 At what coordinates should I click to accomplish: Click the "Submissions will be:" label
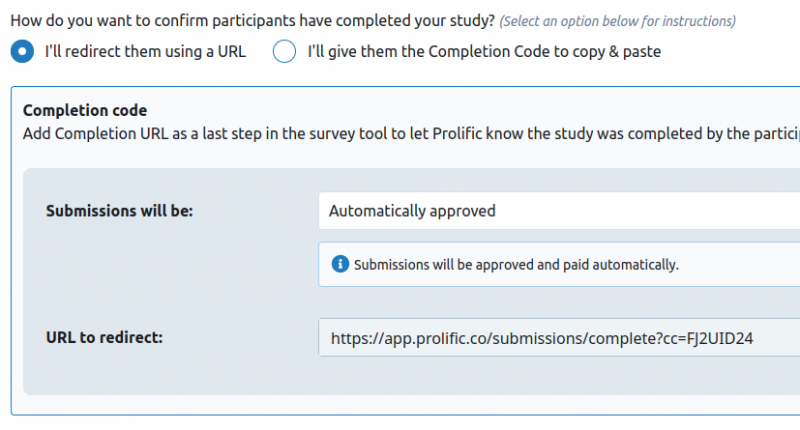pyautogui.click(x=120, y=211)
